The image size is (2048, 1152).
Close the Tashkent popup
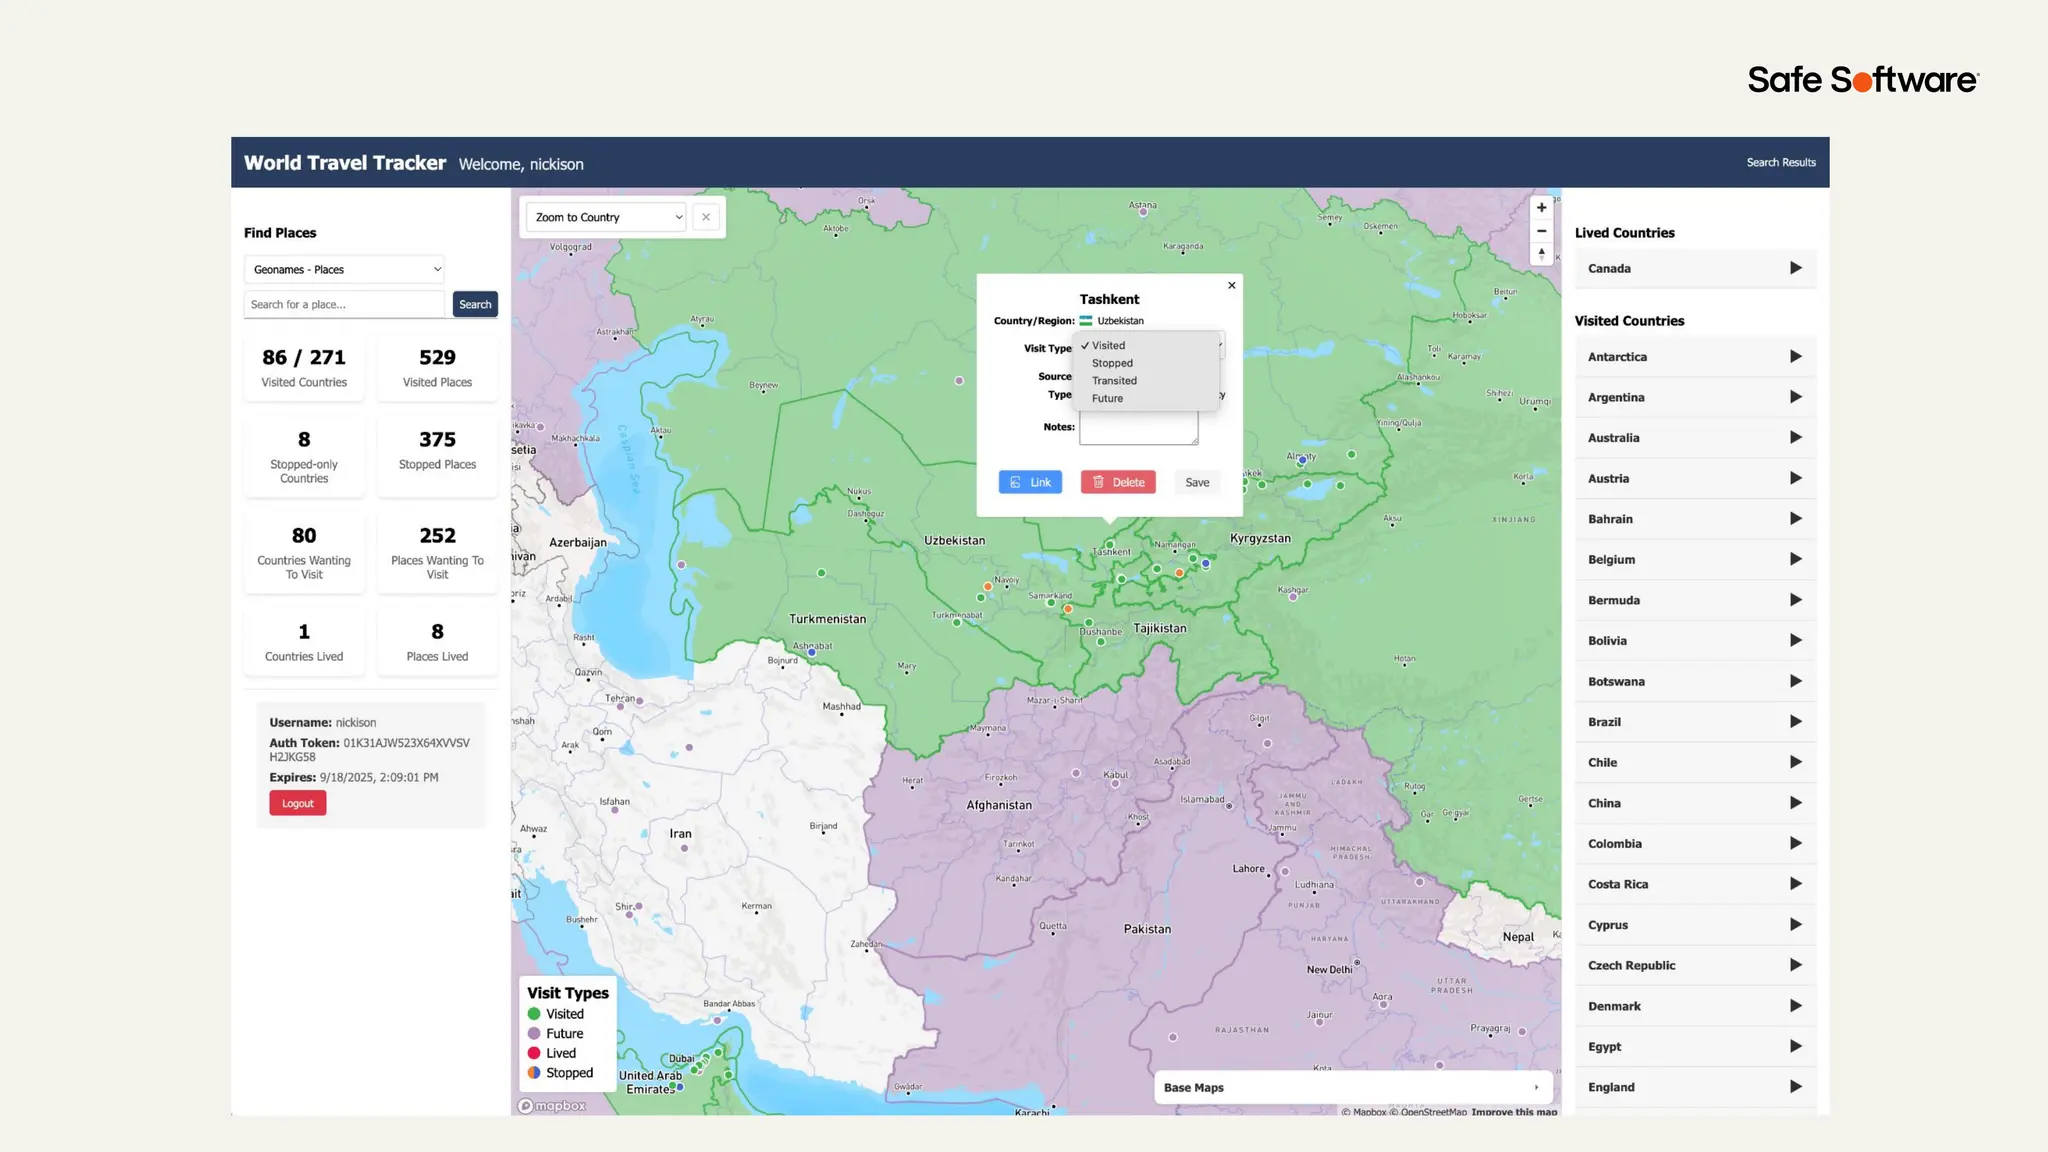pos(1231,286)
